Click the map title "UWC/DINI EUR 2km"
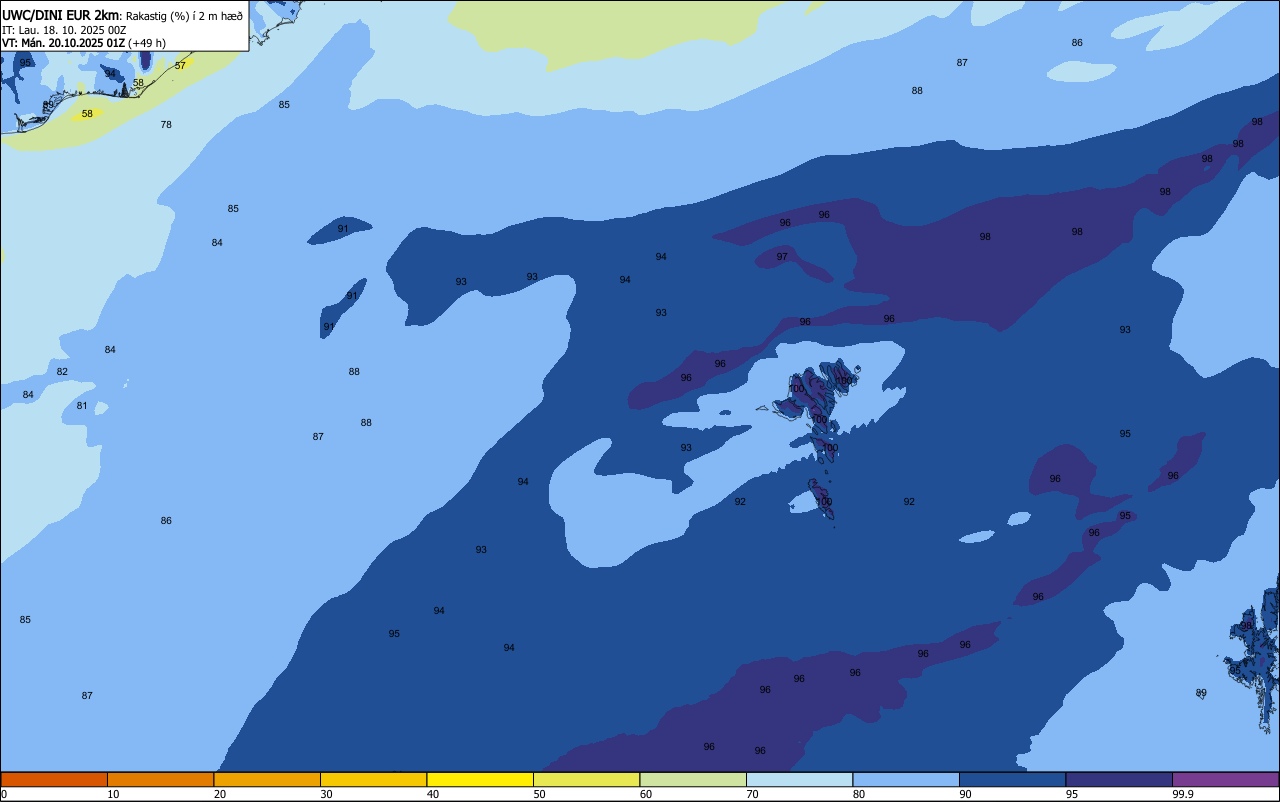This screenshot has width=1280, height=802. [60, 14]
